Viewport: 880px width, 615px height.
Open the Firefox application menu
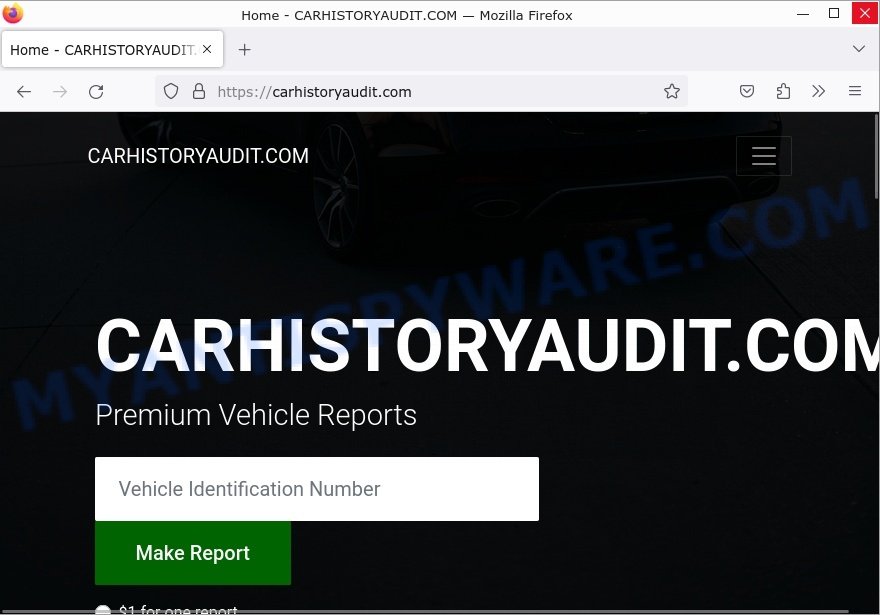(x=855, y=91)
